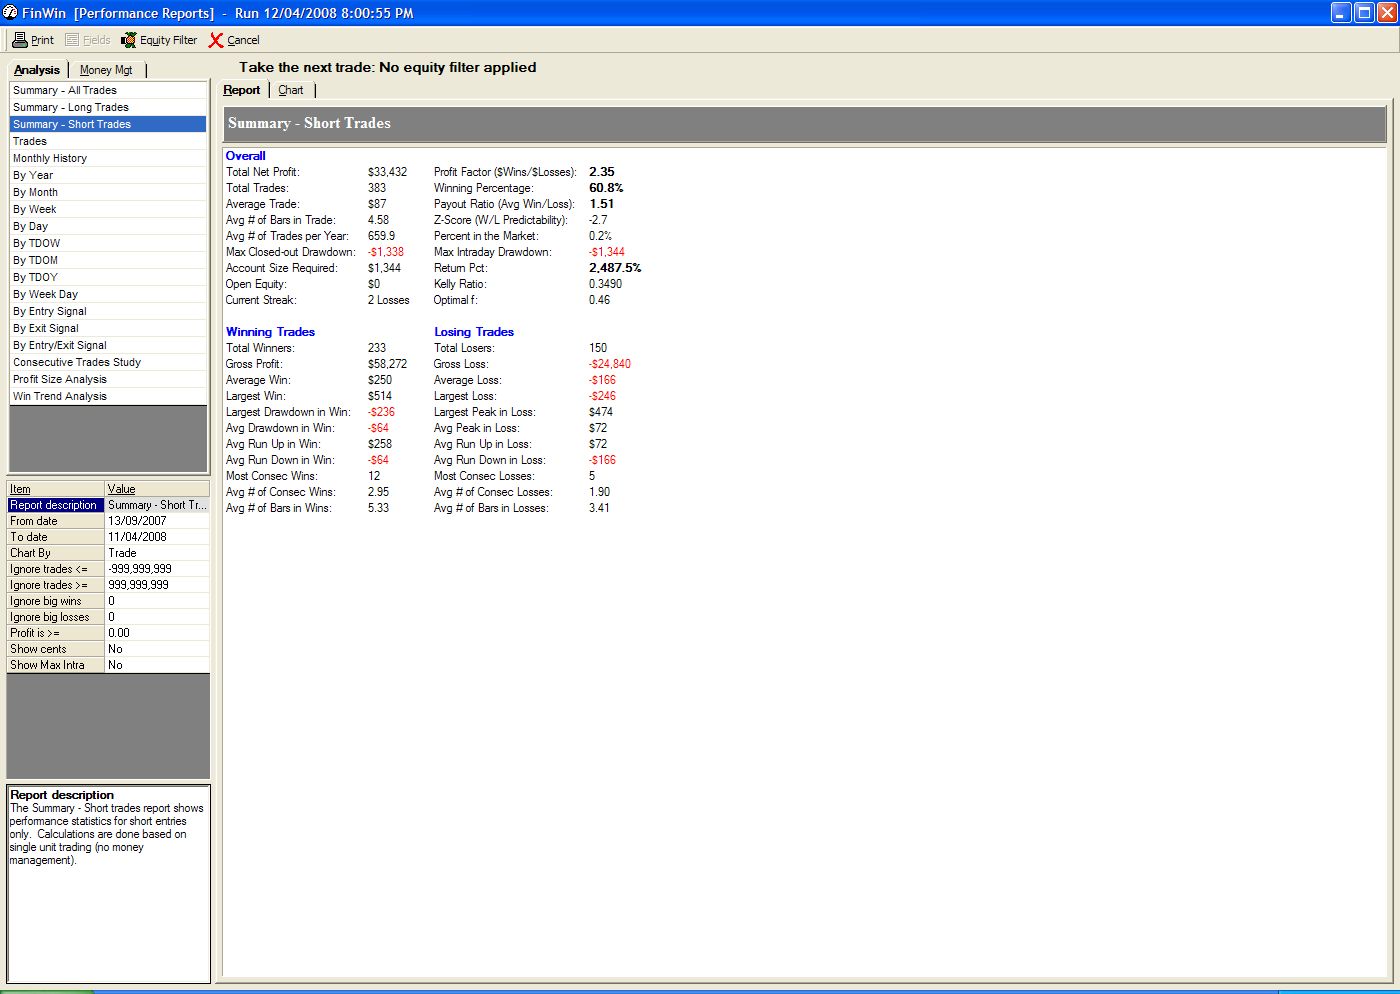Click the Show cents value cell

(x=156, y=649)
